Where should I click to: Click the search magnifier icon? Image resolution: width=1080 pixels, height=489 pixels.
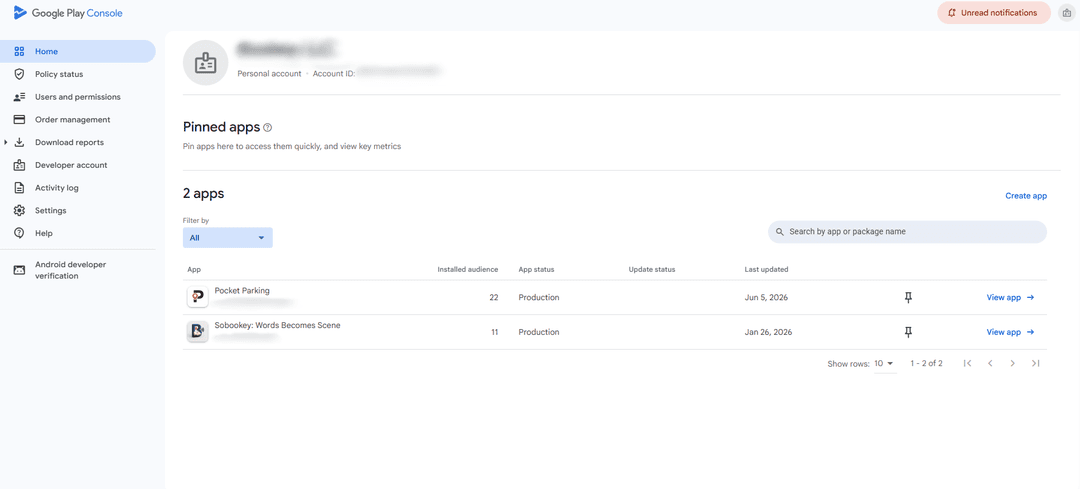tap(780, 232)
